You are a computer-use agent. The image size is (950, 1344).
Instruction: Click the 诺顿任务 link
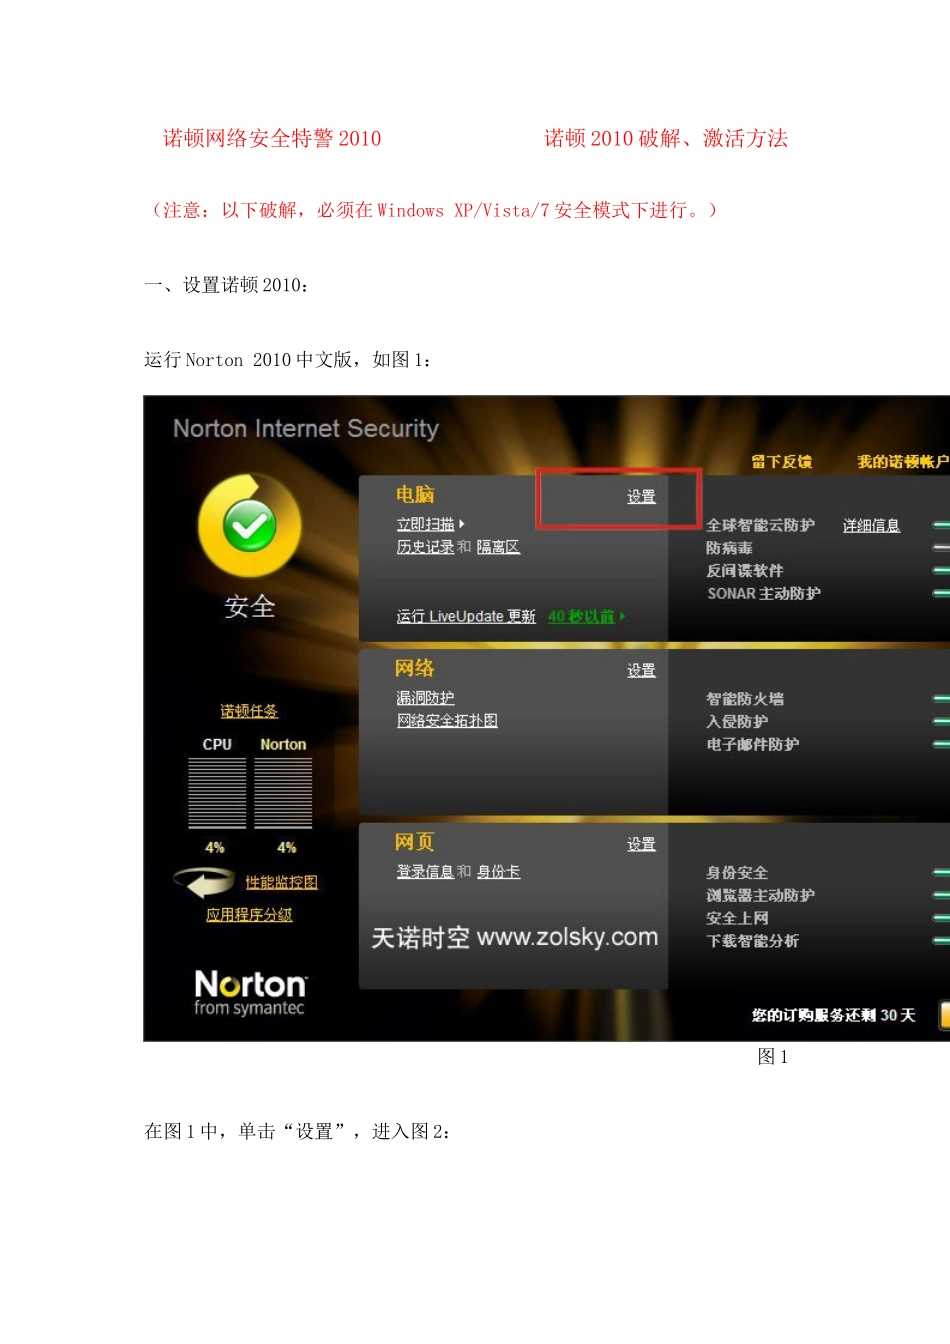[249, 711]
